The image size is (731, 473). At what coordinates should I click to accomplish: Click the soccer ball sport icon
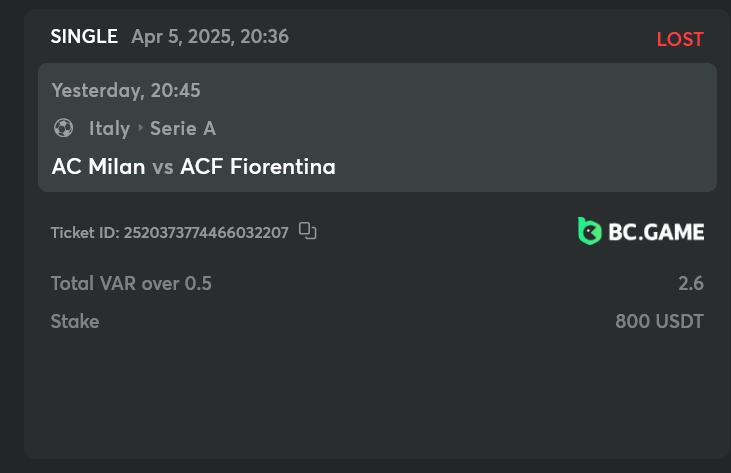pyautogui.click(x=64, y=128)
